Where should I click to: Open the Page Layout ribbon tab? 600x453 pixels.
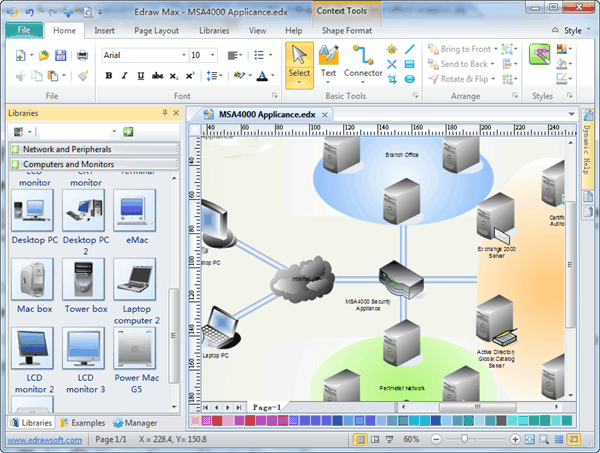pyautogui.click(x=158, y=30)
